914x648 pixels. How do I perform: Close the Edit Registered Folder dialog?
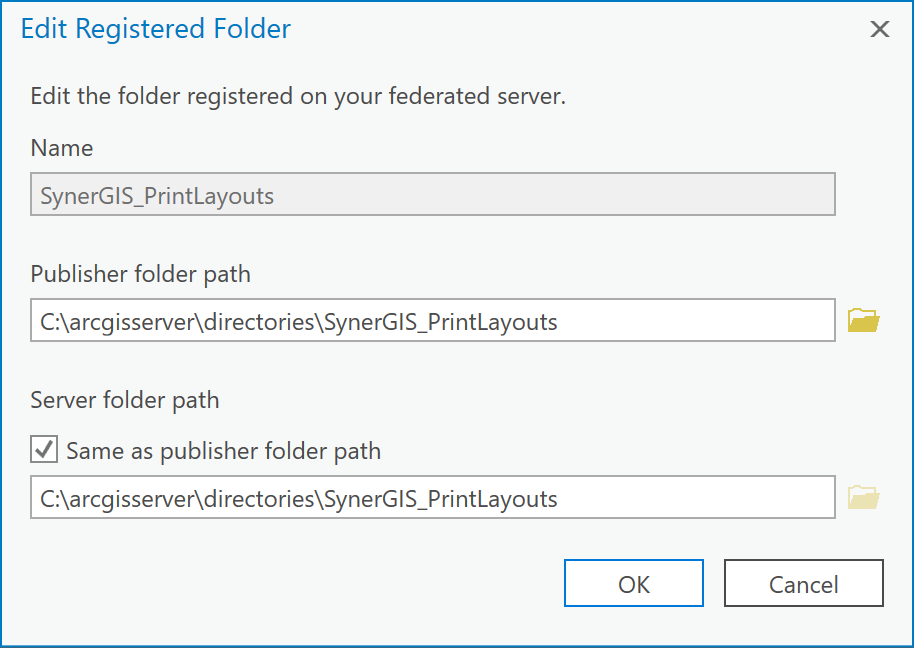[x=878, y=29]
